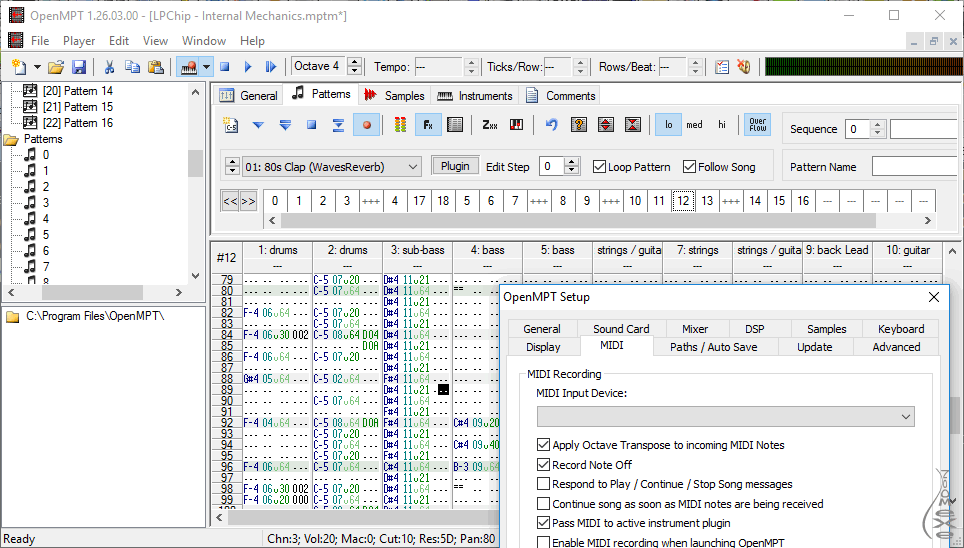Click the New file icon

[x=20, y=66]
